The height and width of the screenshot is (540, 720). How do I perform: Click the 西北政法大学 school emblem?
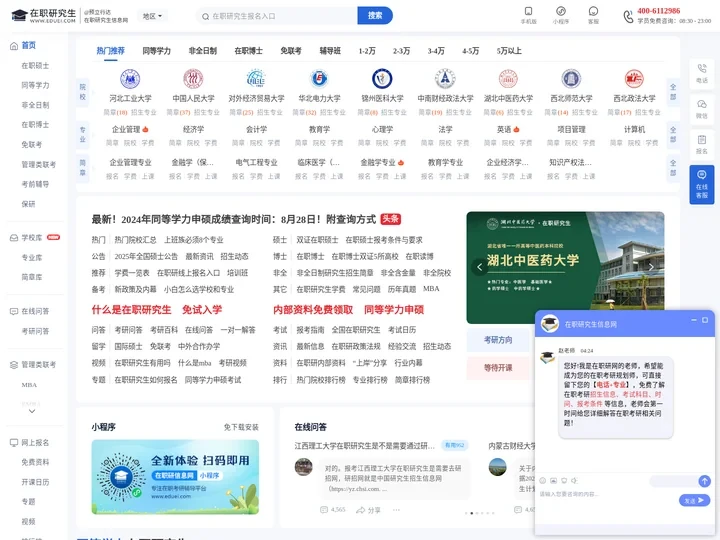pos(634,79)
